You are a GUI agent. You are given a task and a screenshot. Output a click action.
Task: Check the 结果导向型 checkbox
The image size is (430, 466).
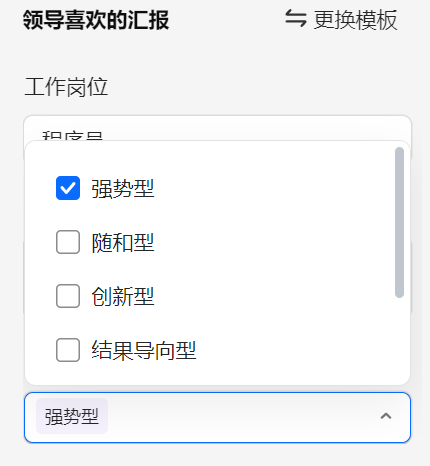(68, 350)
